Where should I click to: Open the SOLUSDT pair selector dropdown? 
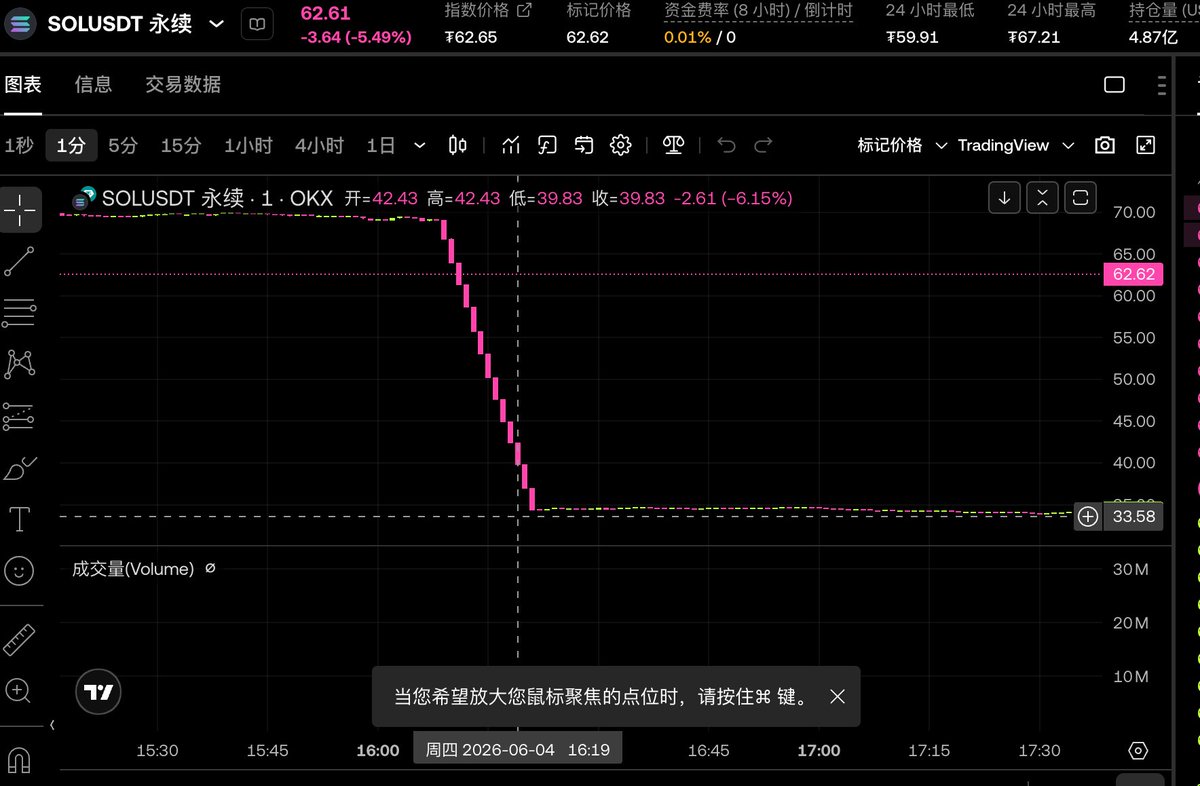click(x=216, y=23)
